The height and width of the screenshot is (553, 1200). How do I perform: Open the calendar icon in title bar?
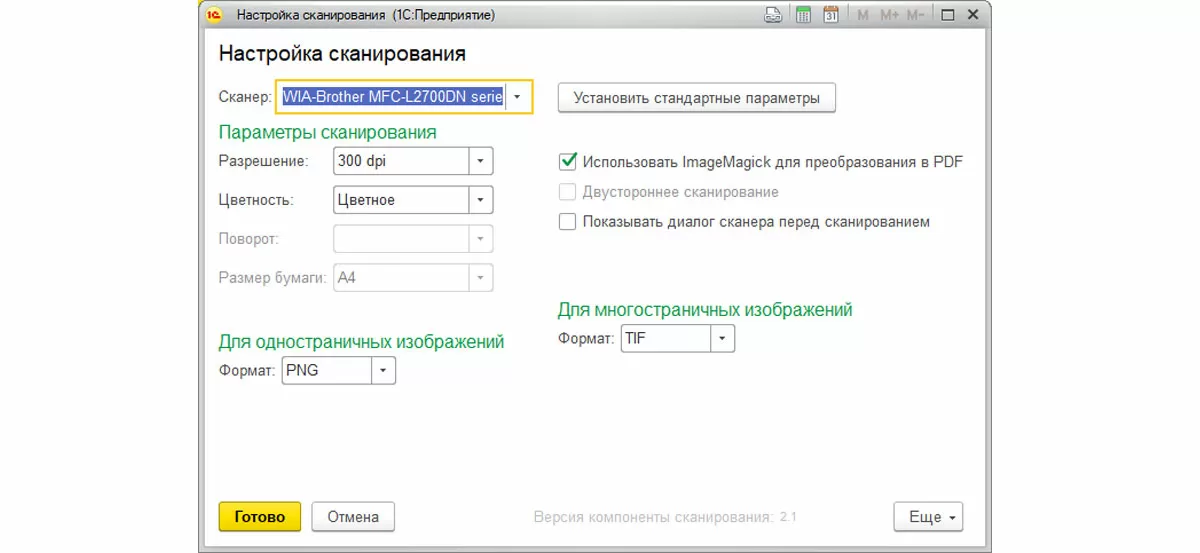point(830,15)
